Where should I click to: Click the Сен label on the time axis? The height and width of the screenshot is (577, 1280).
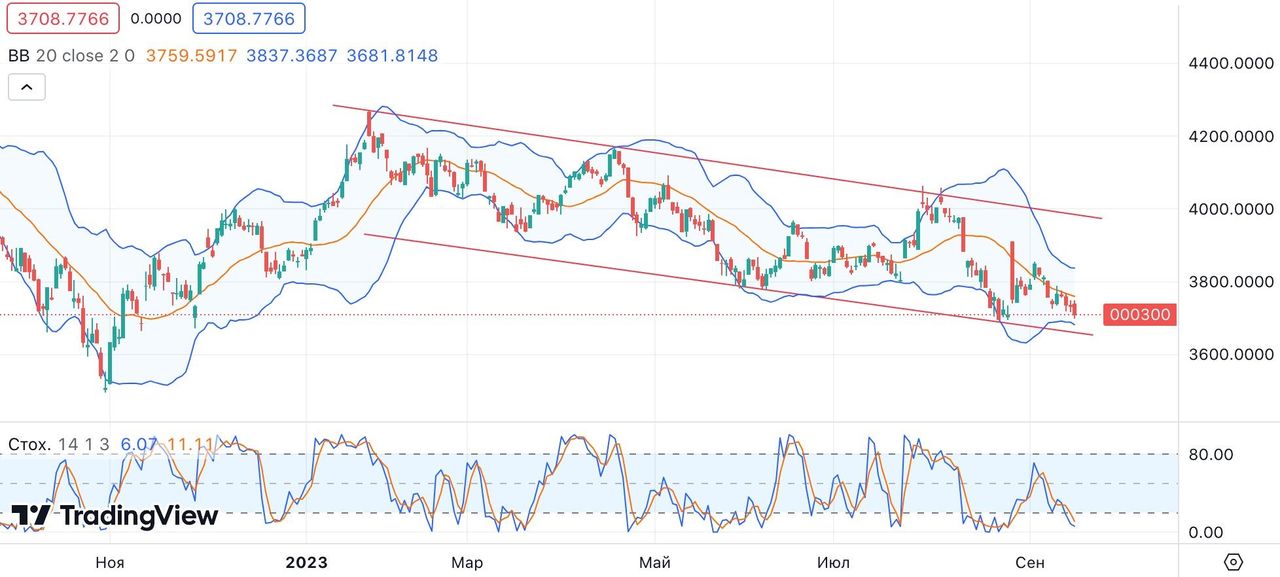(1029, 562)
